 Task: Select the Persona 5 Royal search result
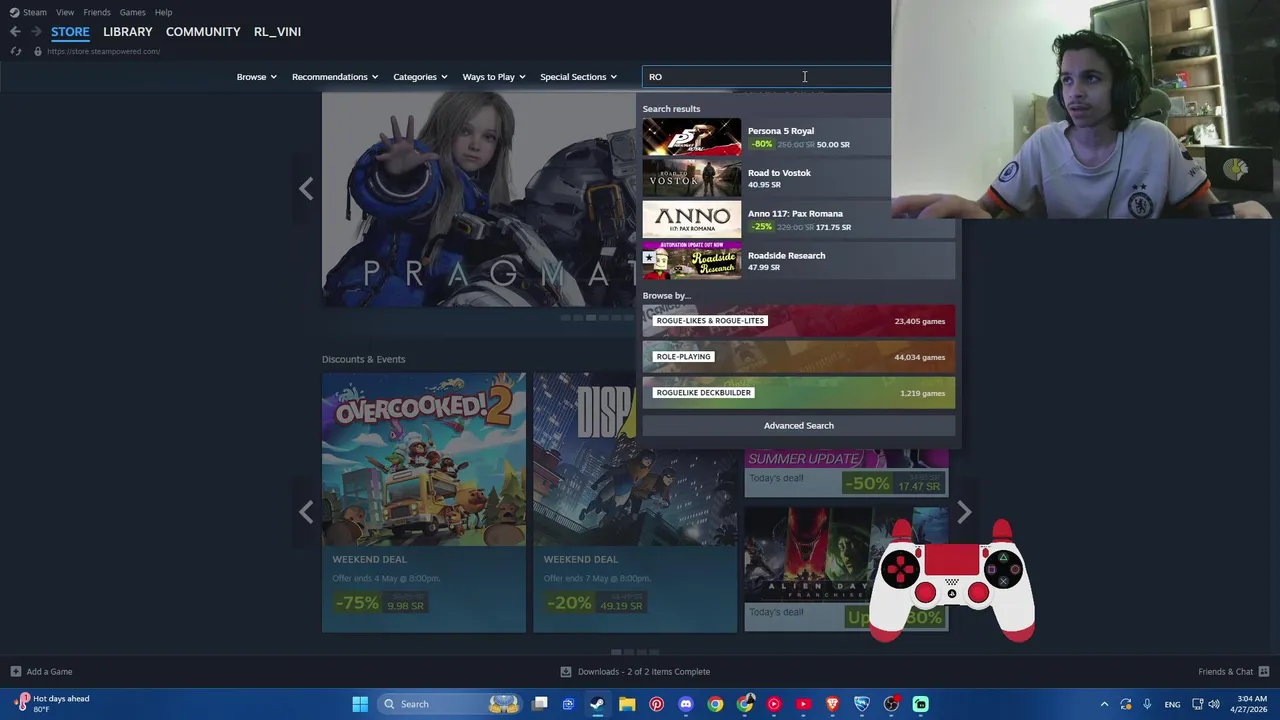(x=799, y=137)
